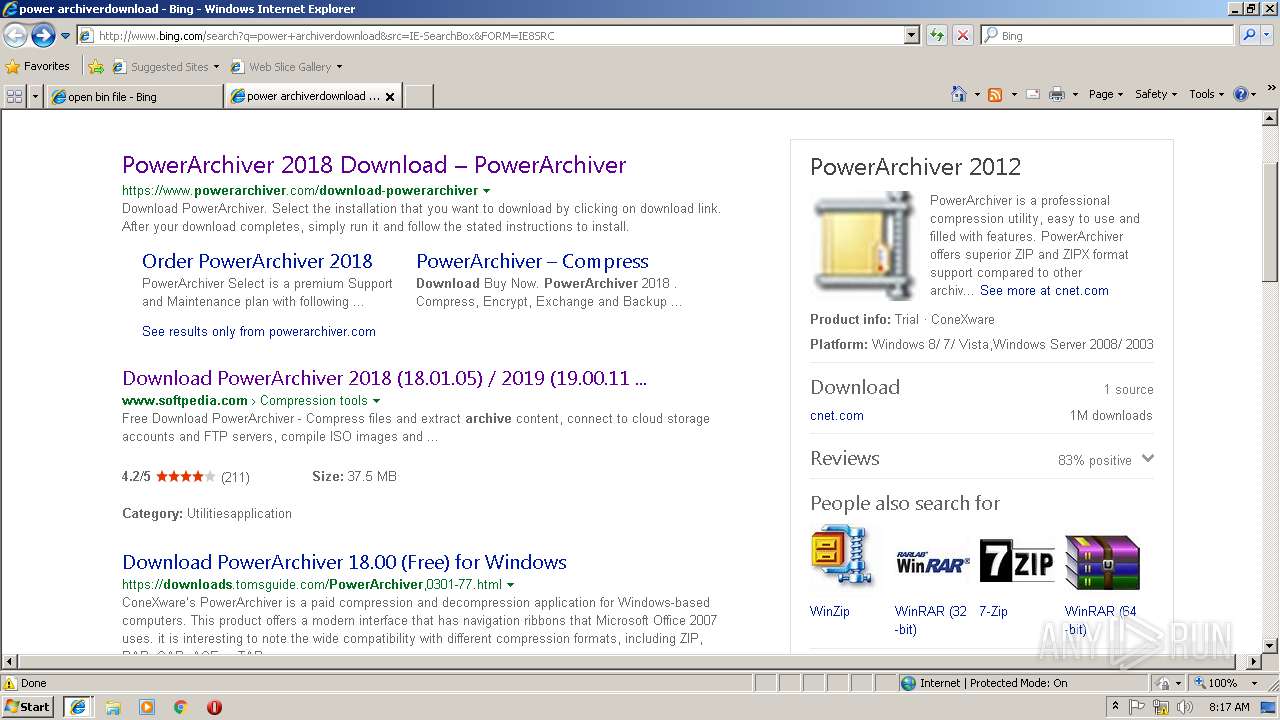Image resolution: width=1280 pixels, height=720 pixels.
Task: Click the WinRAR (64-bit) books icon
Action: coord(1102,562)
